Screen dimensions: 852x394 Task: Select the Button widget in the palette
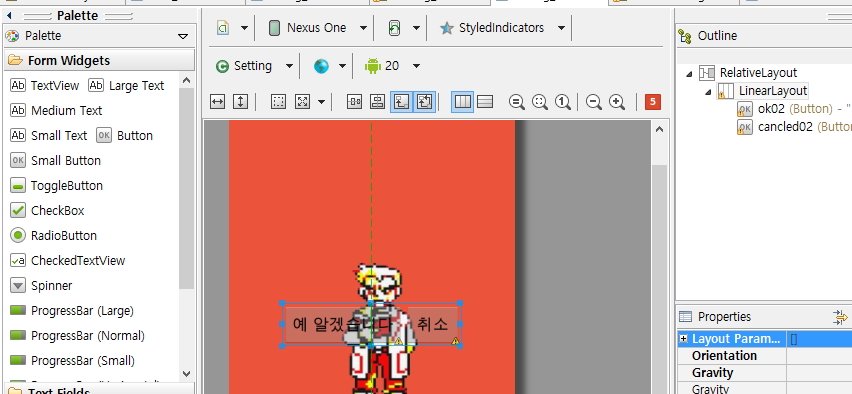(125, 135)
